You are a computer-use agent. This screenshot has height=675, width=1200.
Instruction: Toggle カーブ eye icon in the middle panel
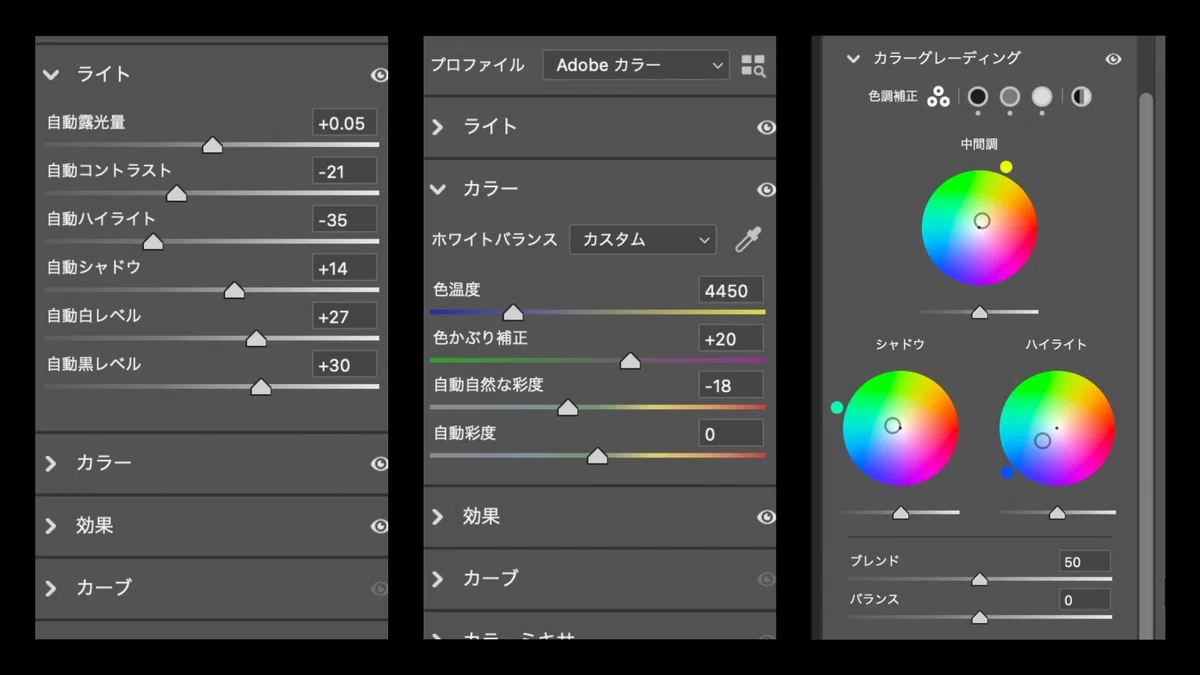pos(766,580)
